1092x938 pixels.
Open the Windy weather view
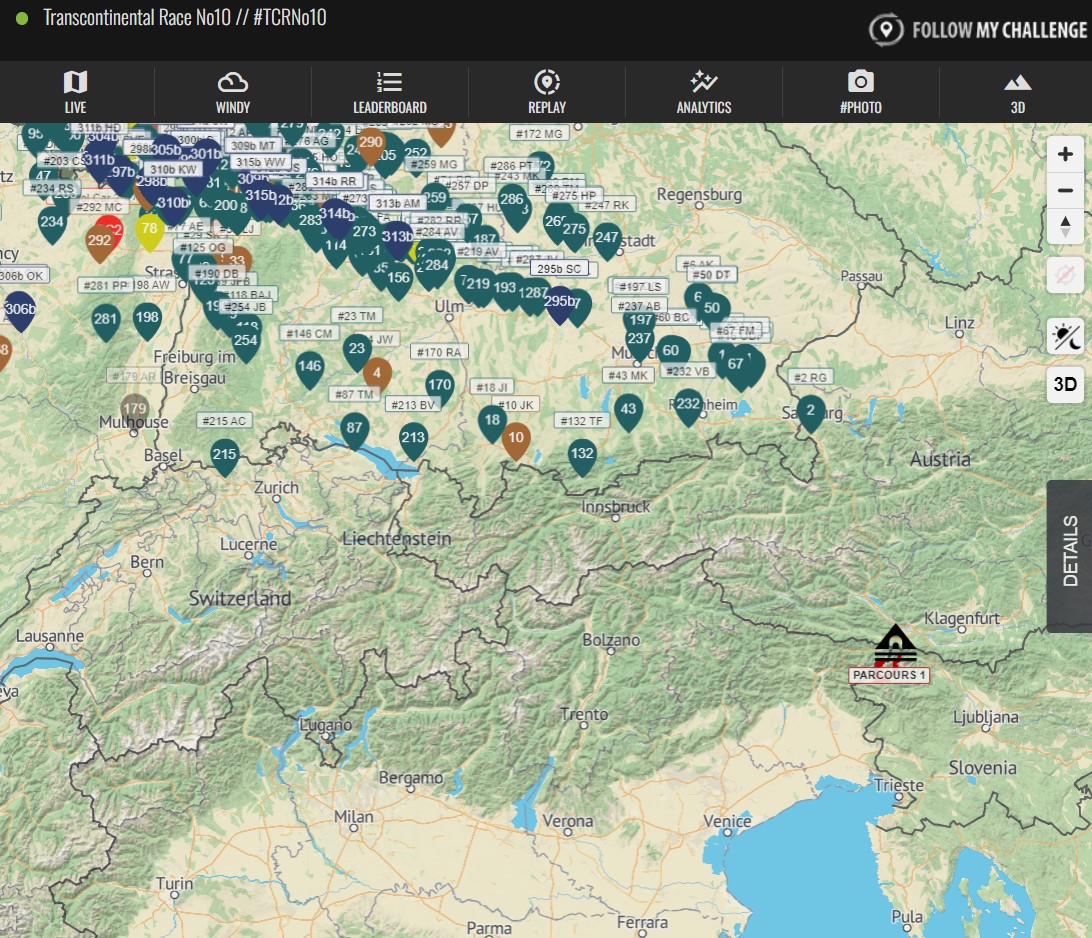click(x=232, y=91)
